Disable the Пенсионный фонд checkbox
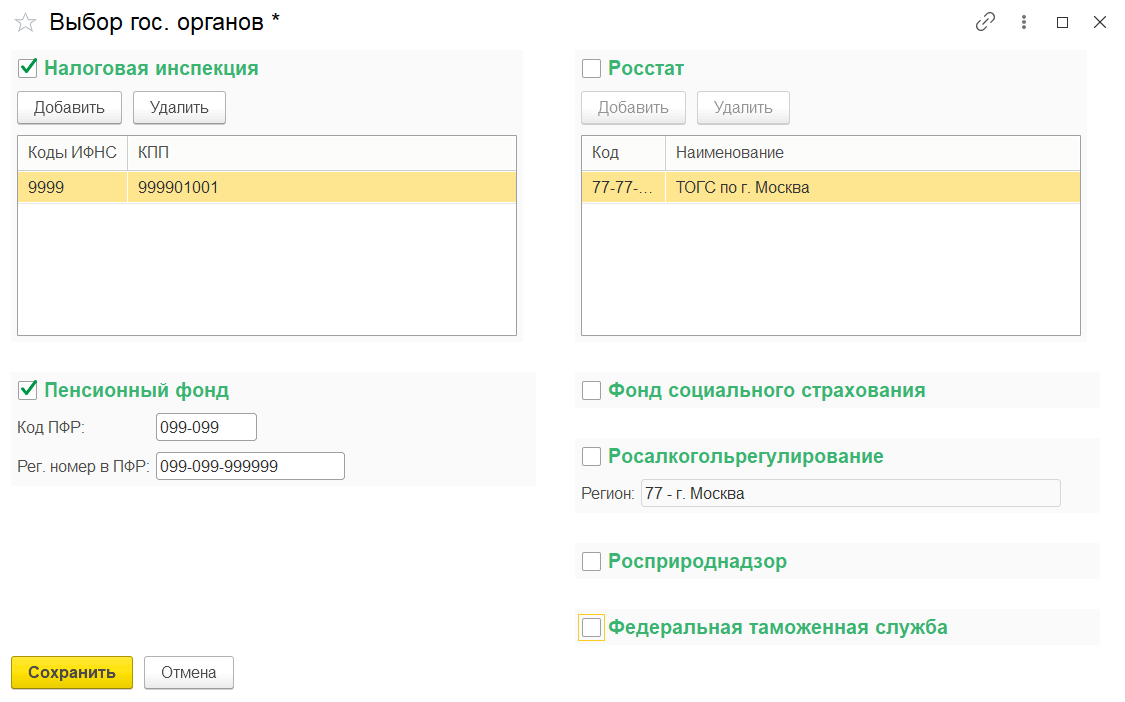This screenshot has width=1125, height=702. pos(28,390)
